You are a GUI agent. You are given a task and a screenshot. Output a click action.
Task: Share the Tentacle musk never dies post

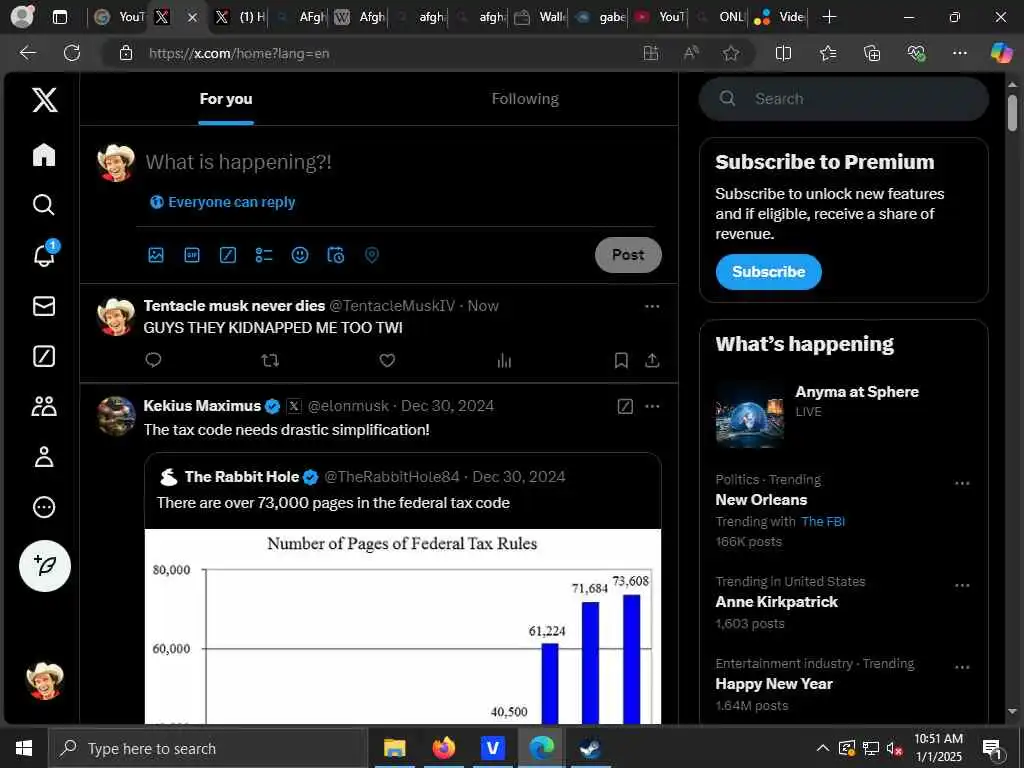(x=652, y=360)
